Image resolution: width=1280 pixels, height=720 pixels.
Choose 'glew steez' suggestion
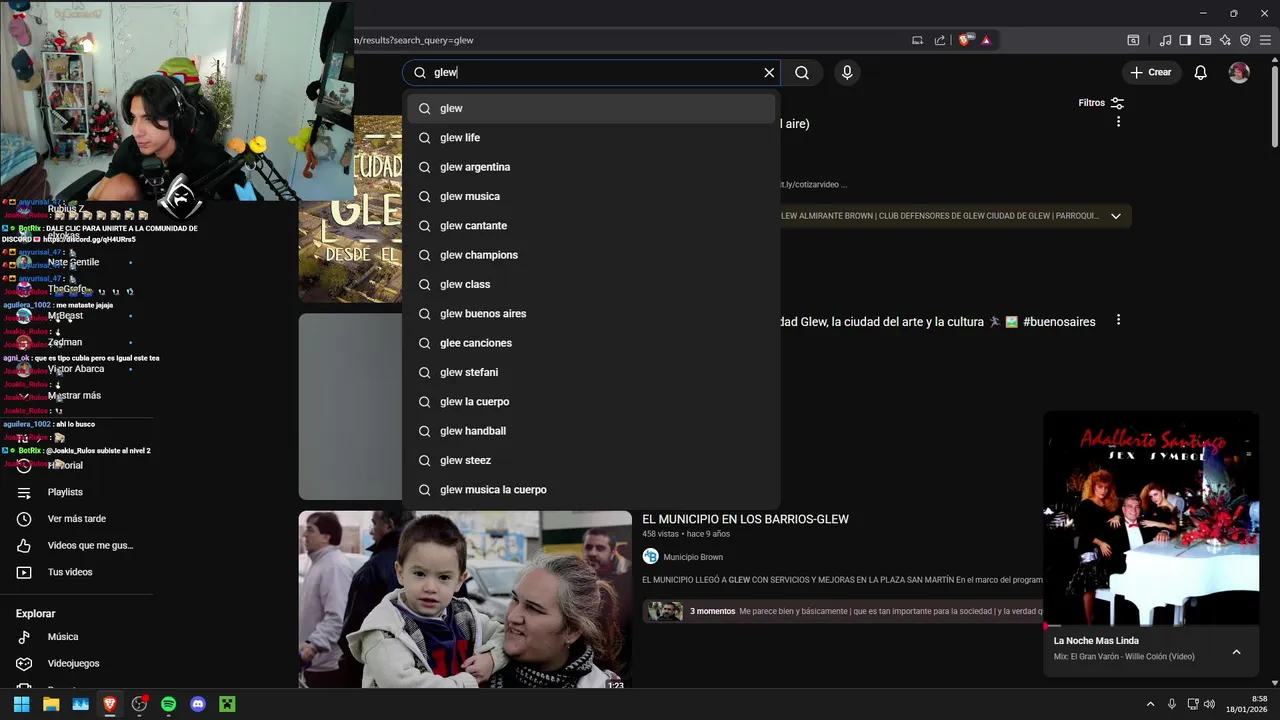(591, 460)
